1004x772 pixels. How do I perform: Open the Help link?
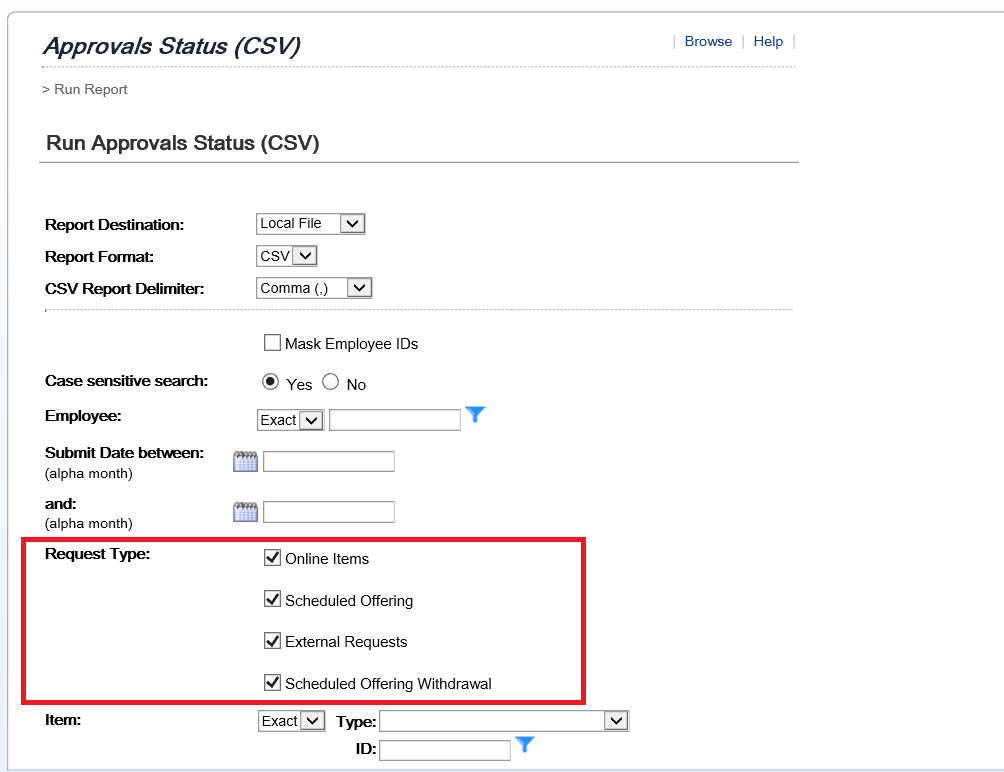point(768,42)
